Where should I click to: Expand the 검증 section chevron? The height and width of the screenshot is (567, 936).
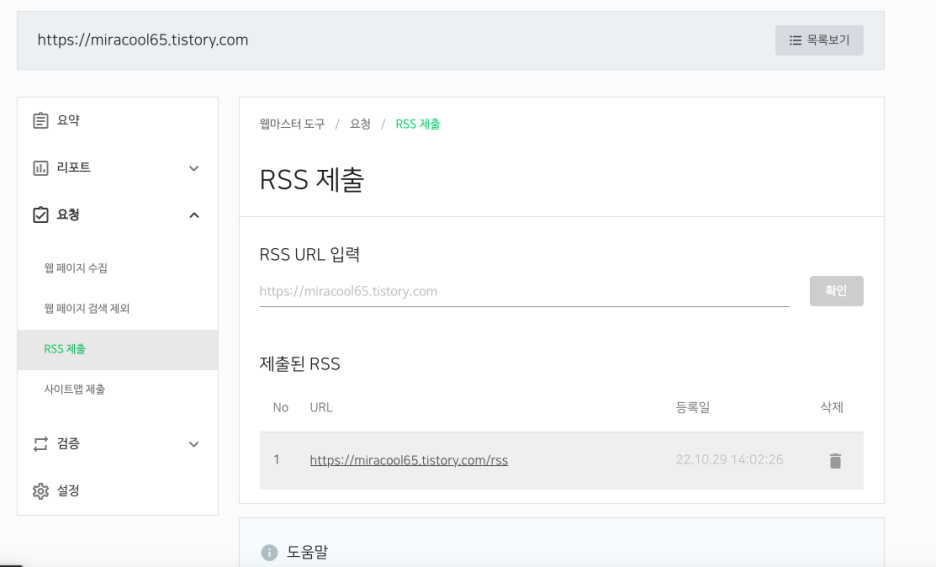tap(194, 444)
